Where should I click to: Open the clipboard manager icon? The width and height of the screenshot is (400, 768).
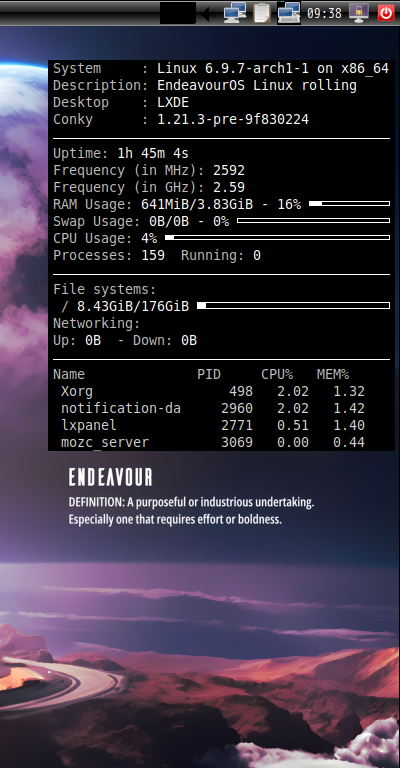pyautogui.click(x=261, y=13)
